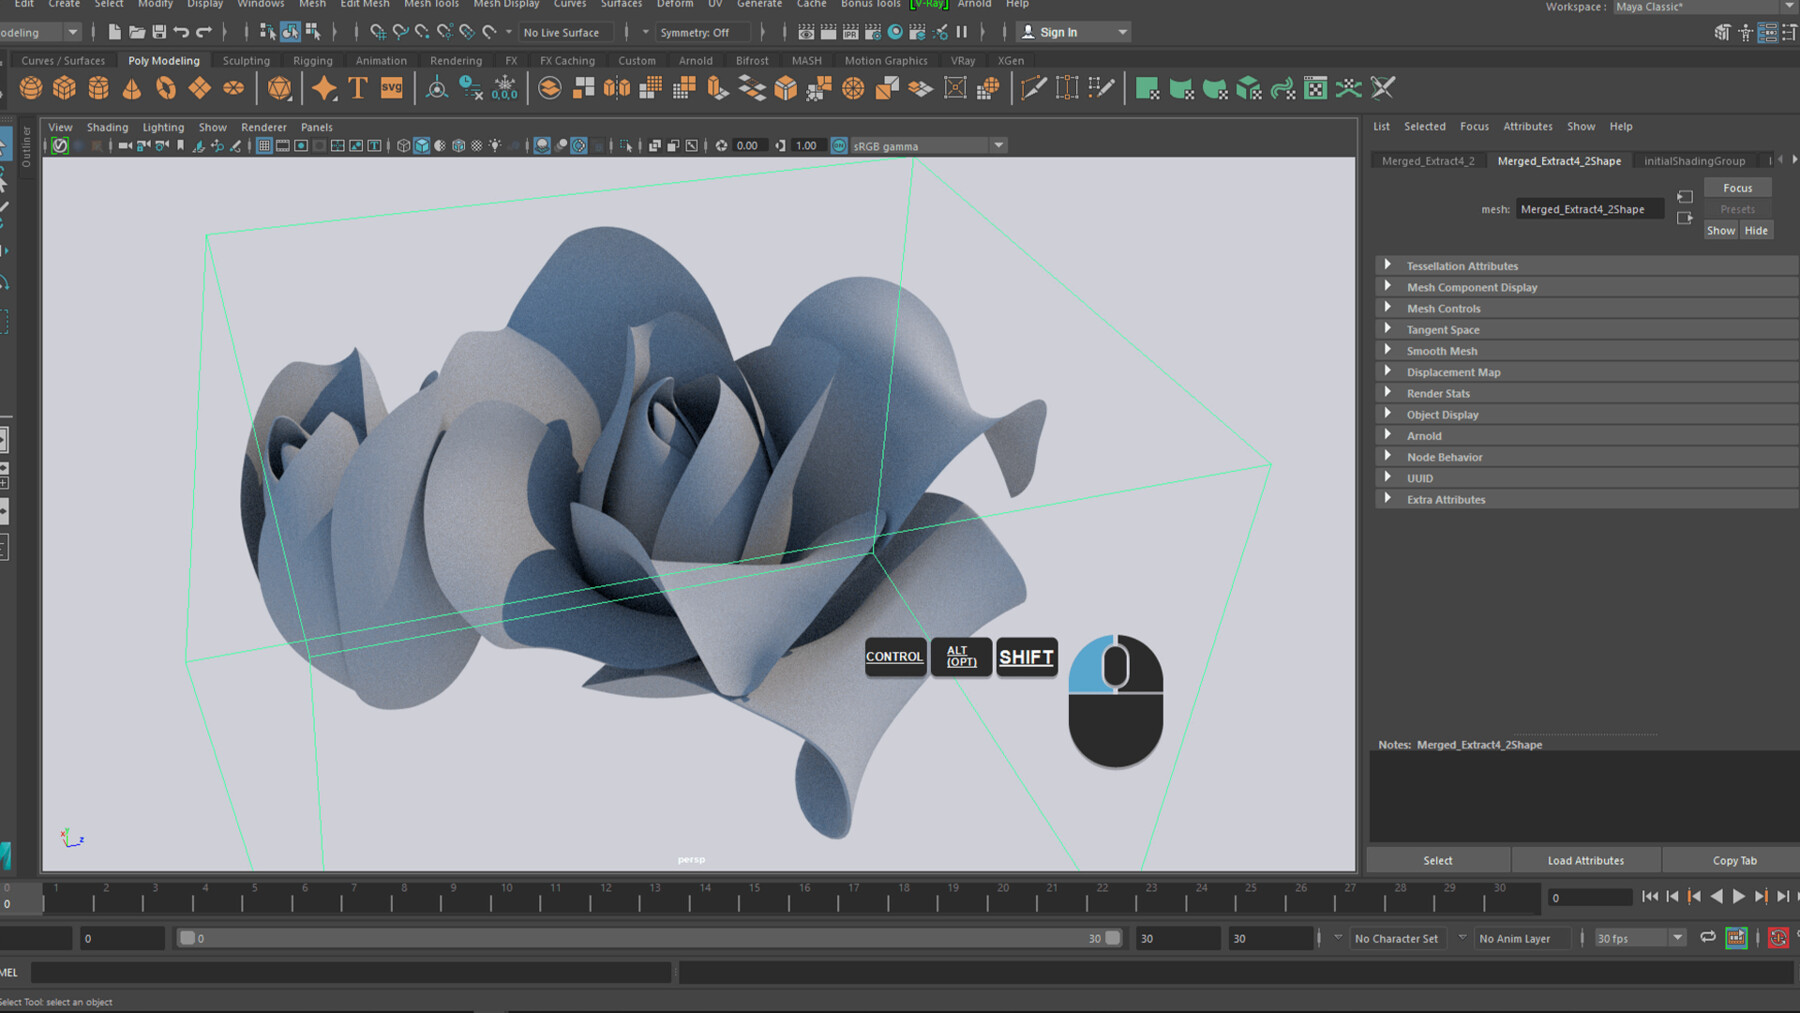The width and height of the screenshot is (1800, 1013).
Task: Select the Multi-Cut tool icon on the shelf
Action: 1033,88
